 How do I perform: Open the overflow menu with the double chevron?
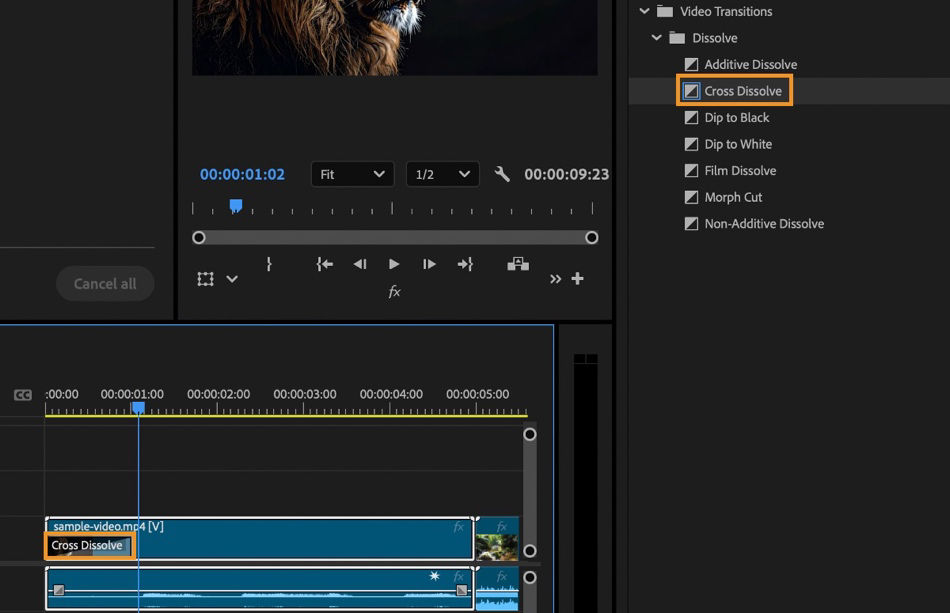[x=556, y=279]
